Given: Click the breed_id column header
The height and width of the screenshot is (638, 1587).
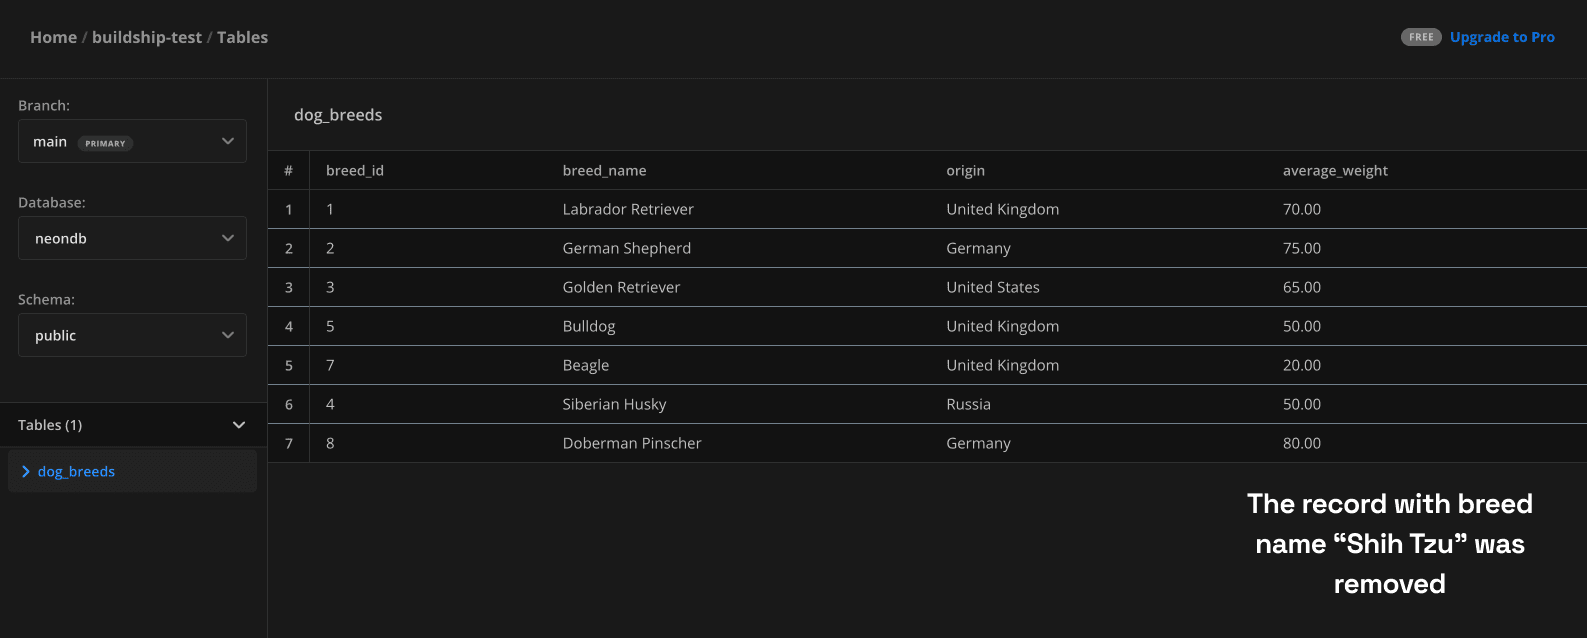Looking at the screenshot, I should click(x=354, y=171).
